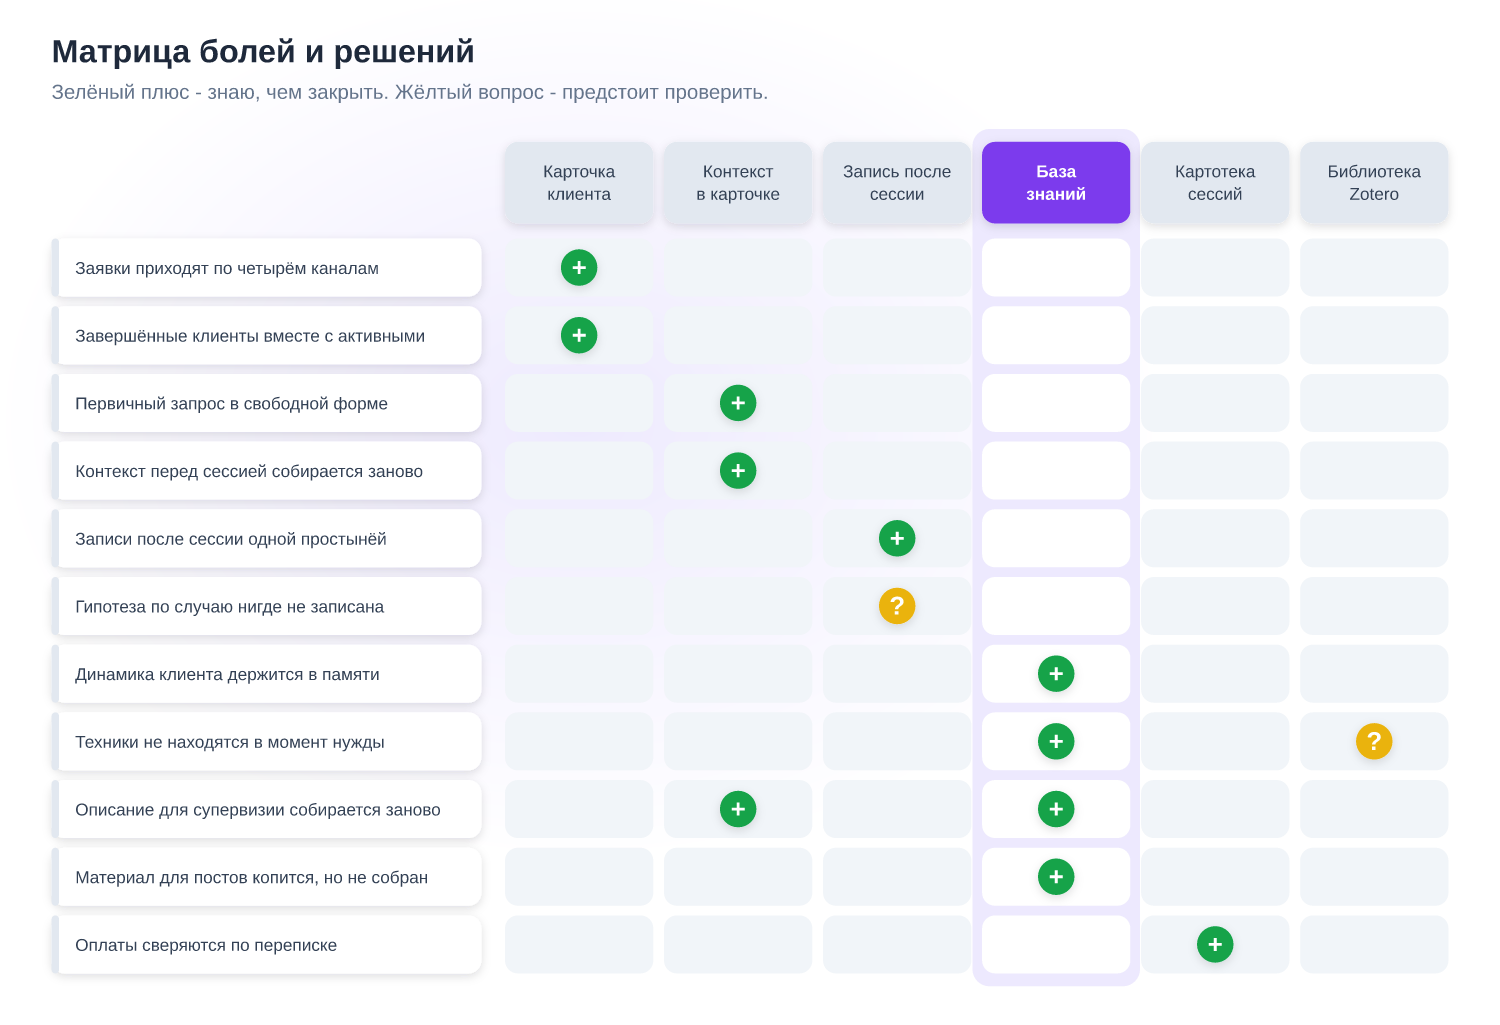
Task: Click the row Первичный запрос в свободной форме
Action: 267,403
